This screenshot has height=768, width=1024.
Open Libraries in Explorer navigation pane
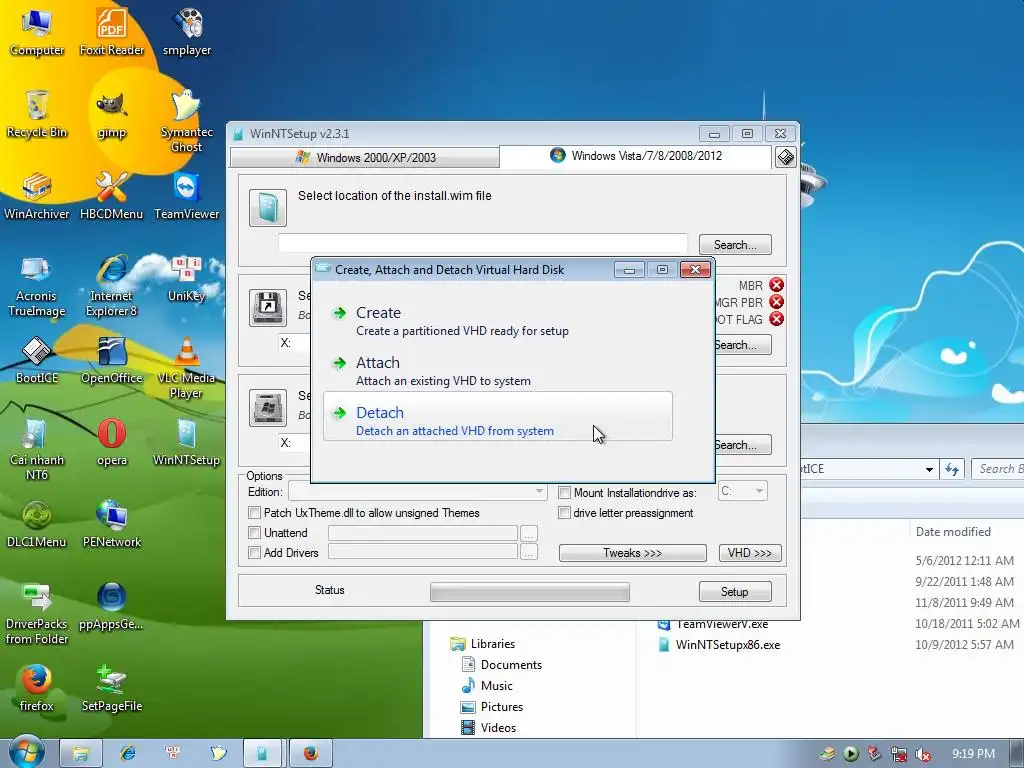point(483,644)
